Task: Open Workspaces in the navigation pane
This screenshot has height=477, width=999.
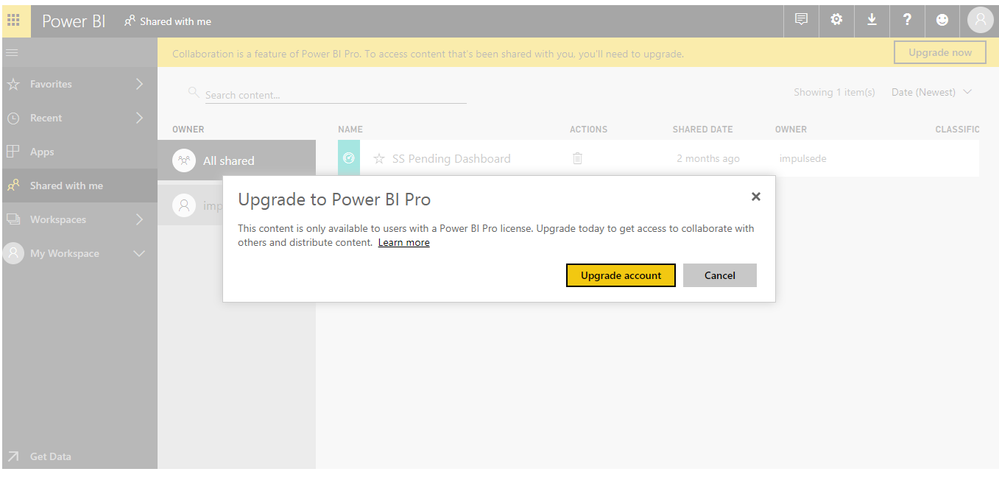Action: pyautogui.click(x=80, y=220)
